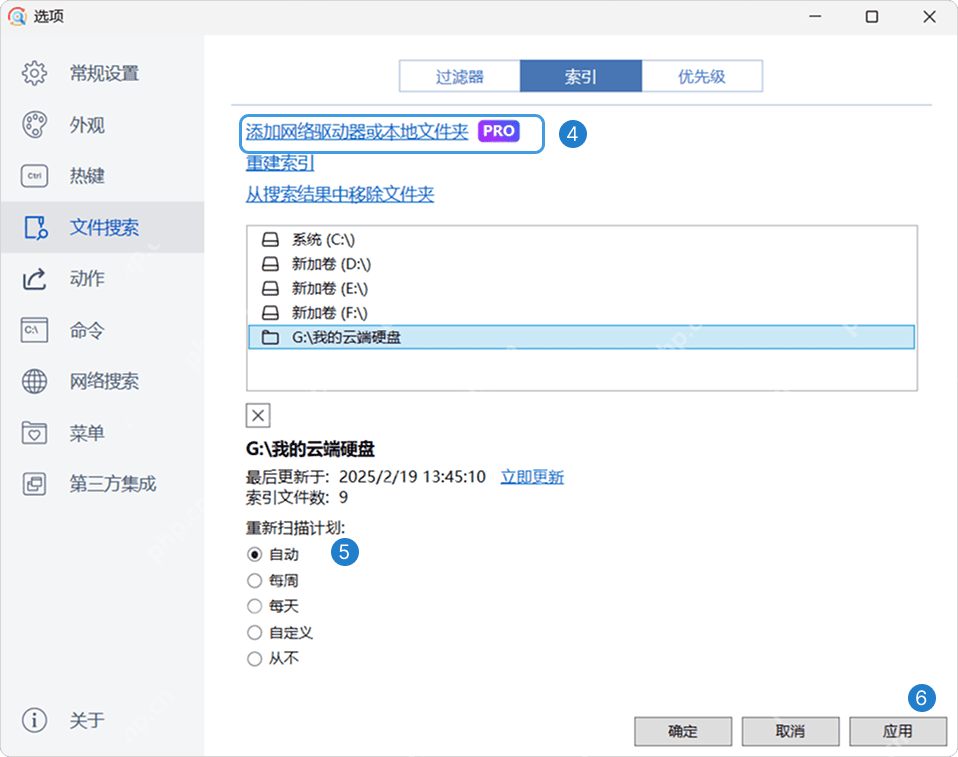Click the 文件搜索 file search icon
Image resolution: width=958 pixels, height=757 pixels.
(x=35, y=227)
